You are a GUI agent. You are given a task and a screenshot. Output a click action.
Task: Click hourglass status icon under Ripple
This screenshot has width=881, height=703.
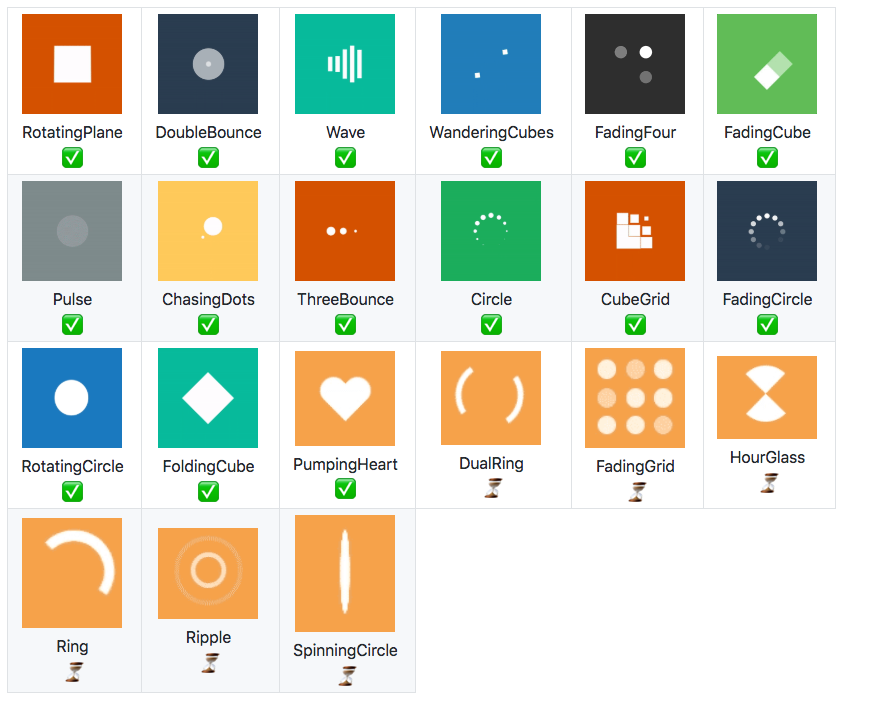pyautogui.click(x=210, y=663)
